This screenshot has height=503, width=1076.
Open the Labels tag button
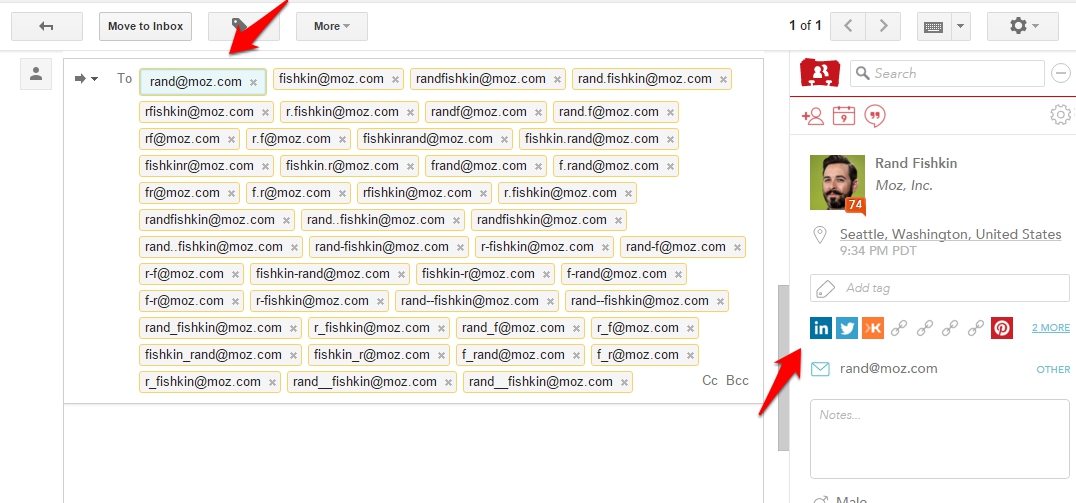click(x=244, y=26)
